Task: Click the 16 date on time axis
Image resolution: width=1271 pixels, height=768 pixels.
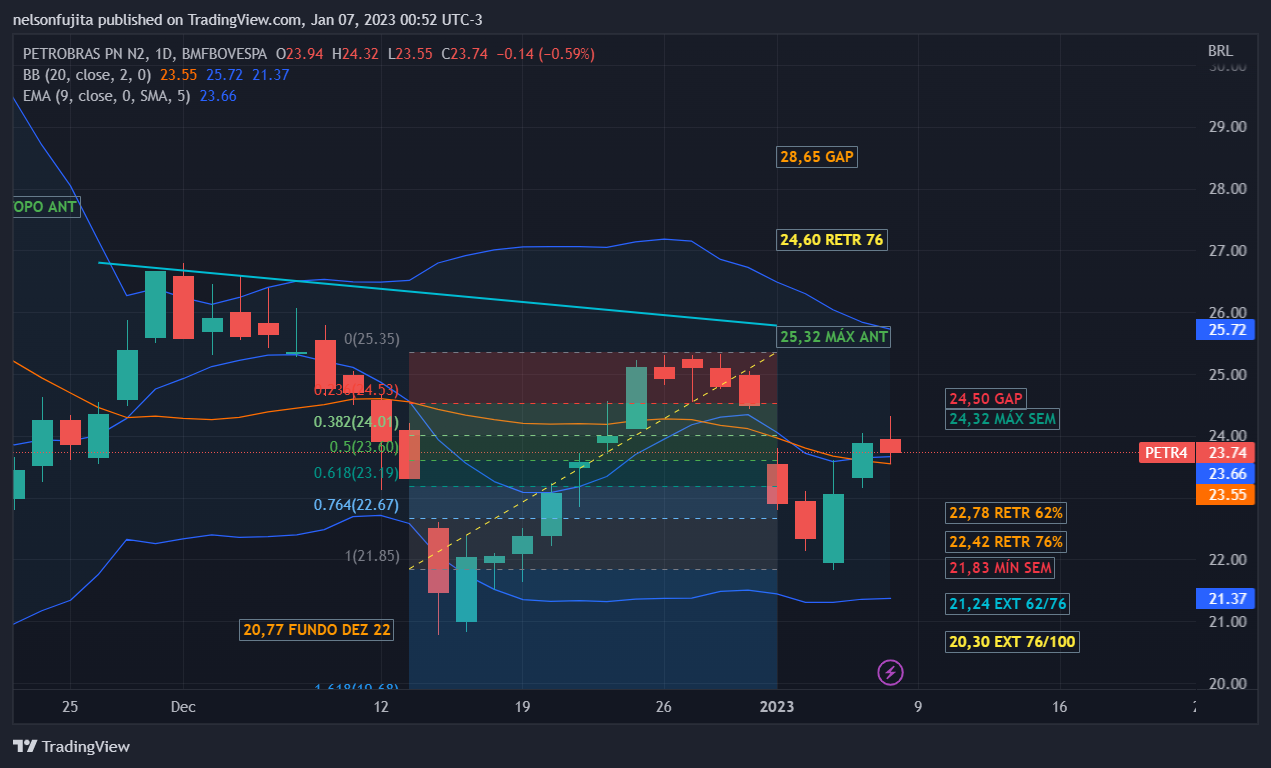Action: (x=1060, y=707)
